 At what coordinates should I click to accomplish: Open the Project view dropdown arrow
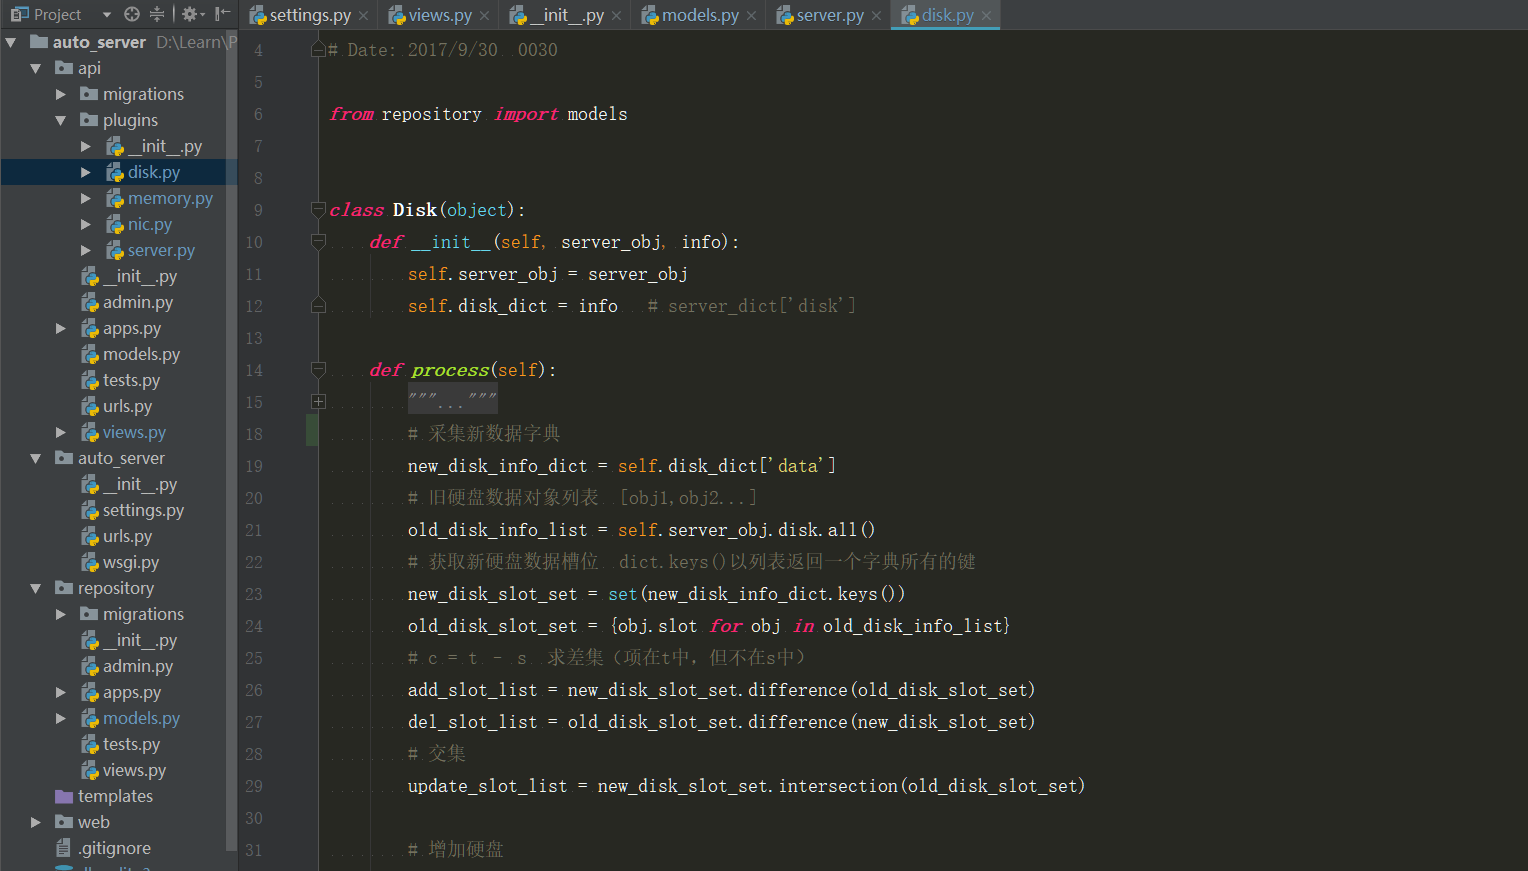[107, 15]
